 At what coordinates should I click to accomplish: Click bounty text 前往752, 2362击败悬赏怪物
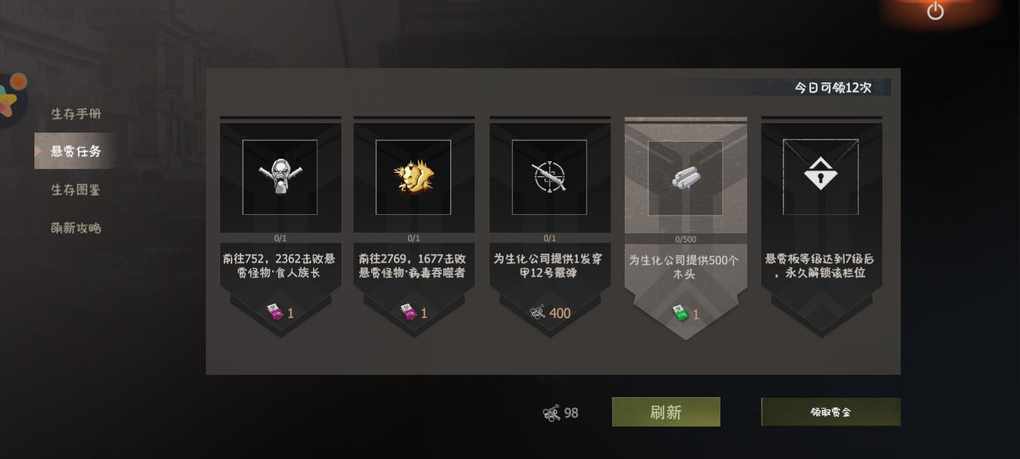(x=279, y=265)
